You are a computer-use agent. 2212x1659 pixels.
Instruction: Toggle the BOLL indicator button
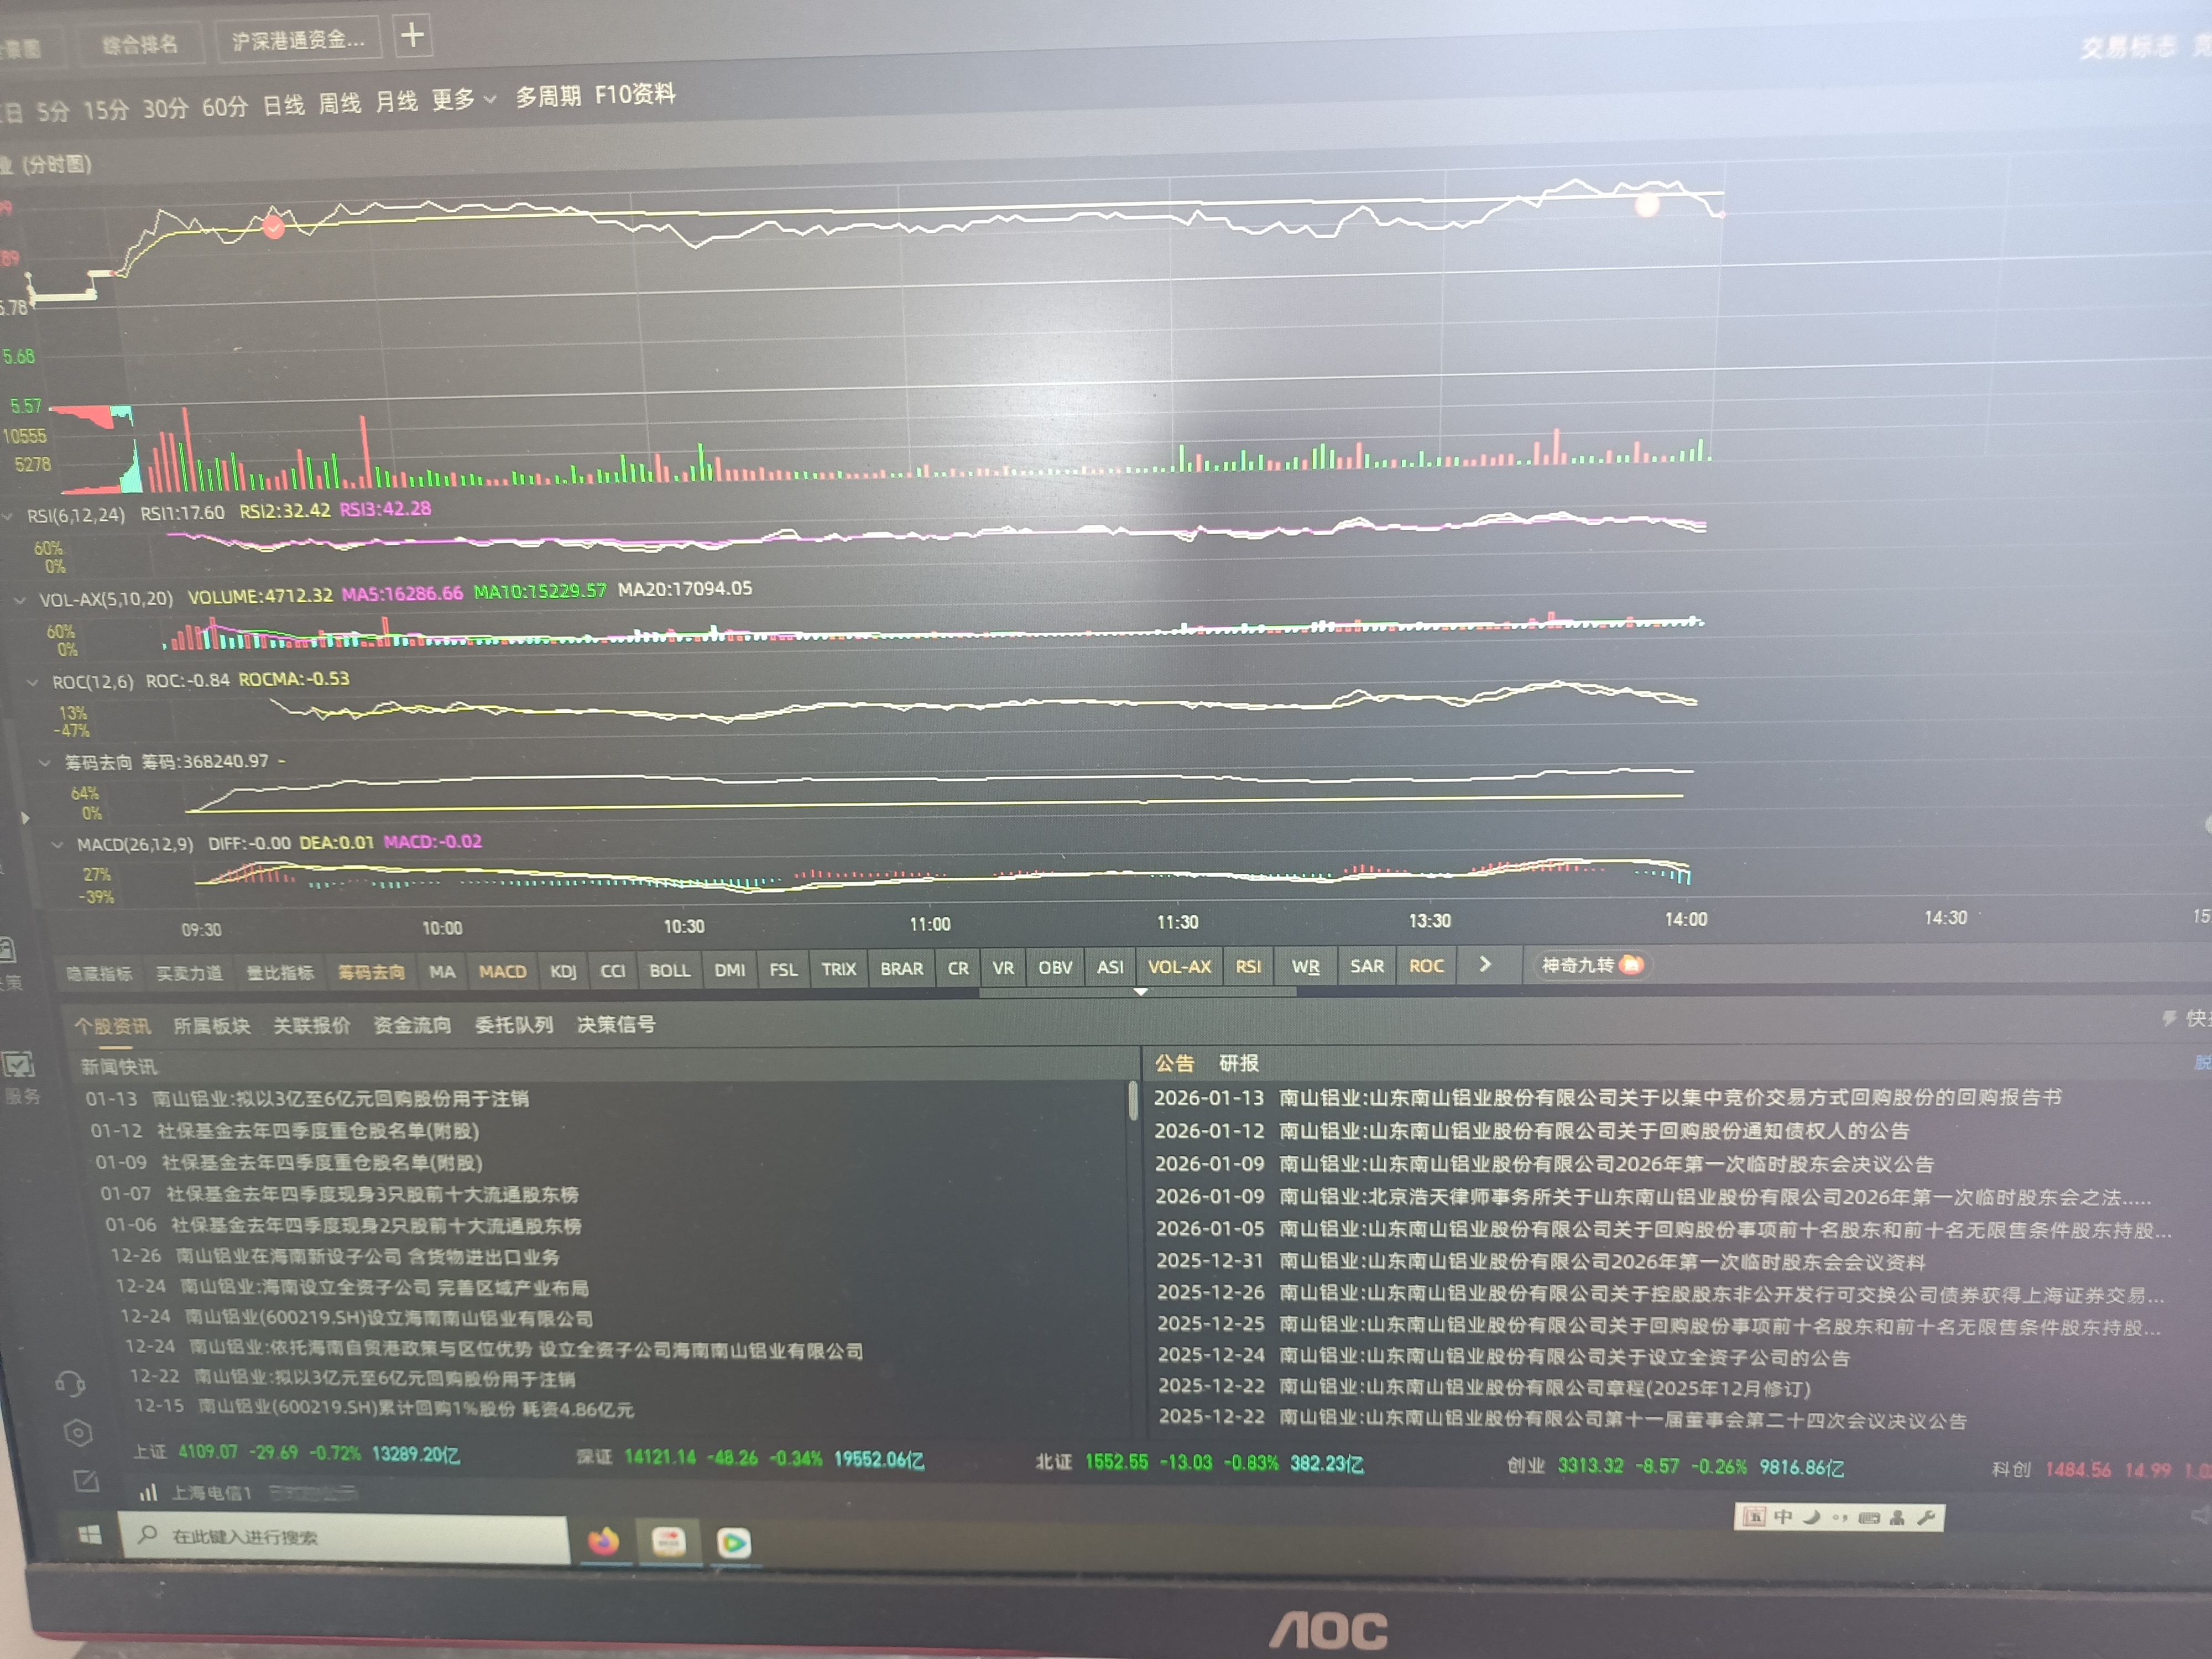(669, 970)
